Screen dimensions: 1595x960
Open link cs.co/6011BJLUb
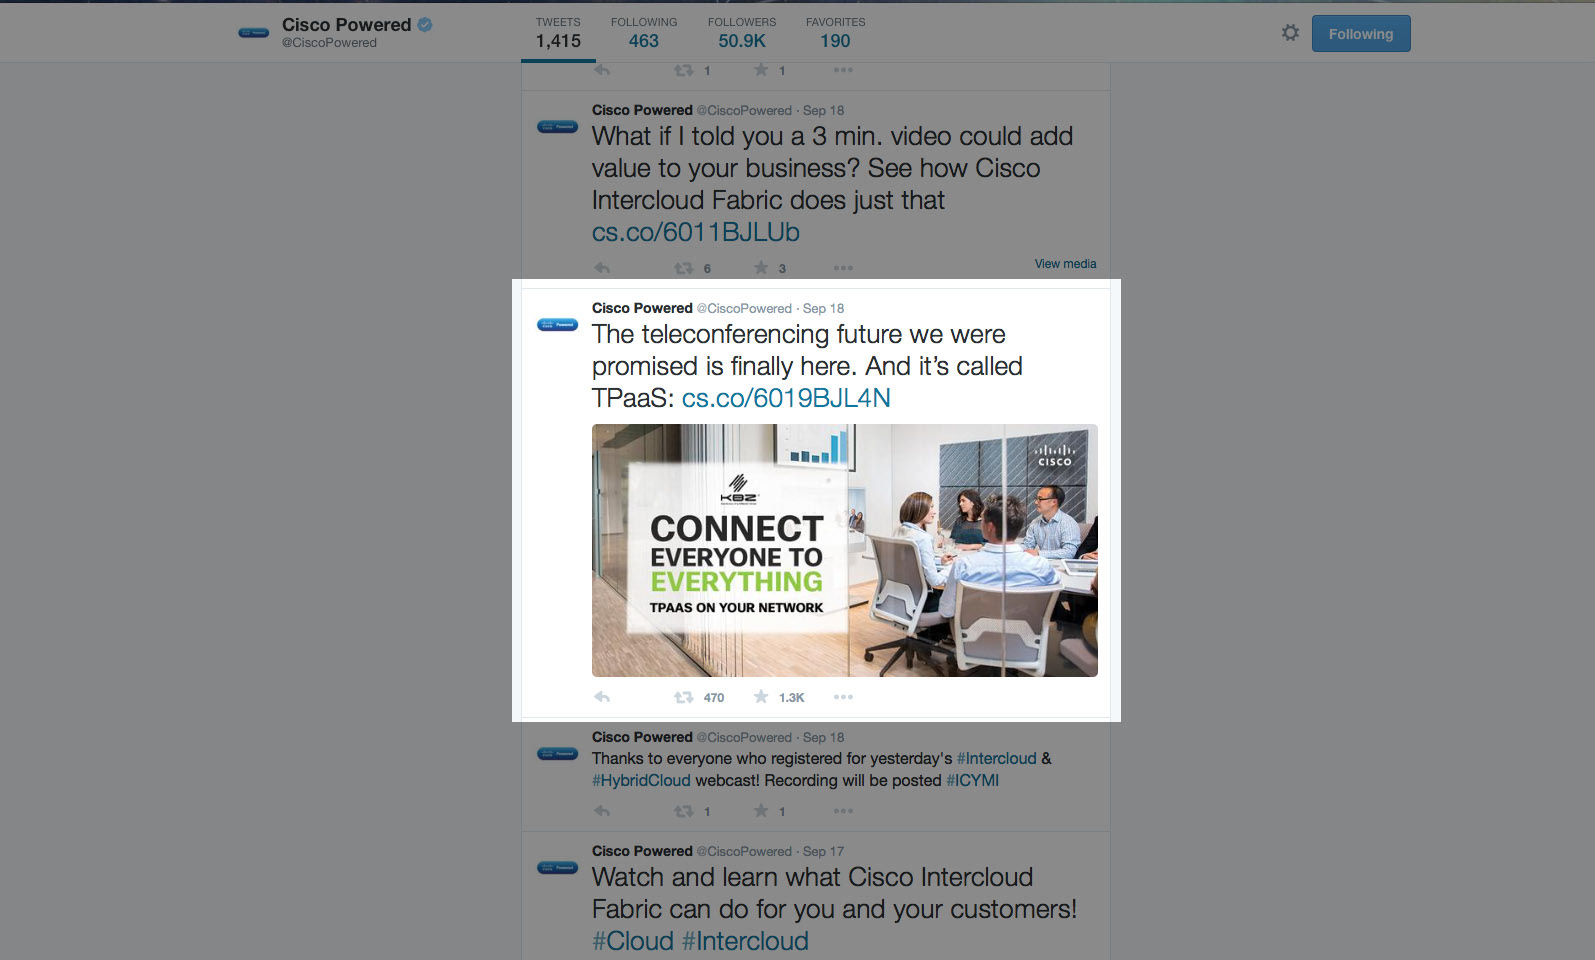point(696,232)
